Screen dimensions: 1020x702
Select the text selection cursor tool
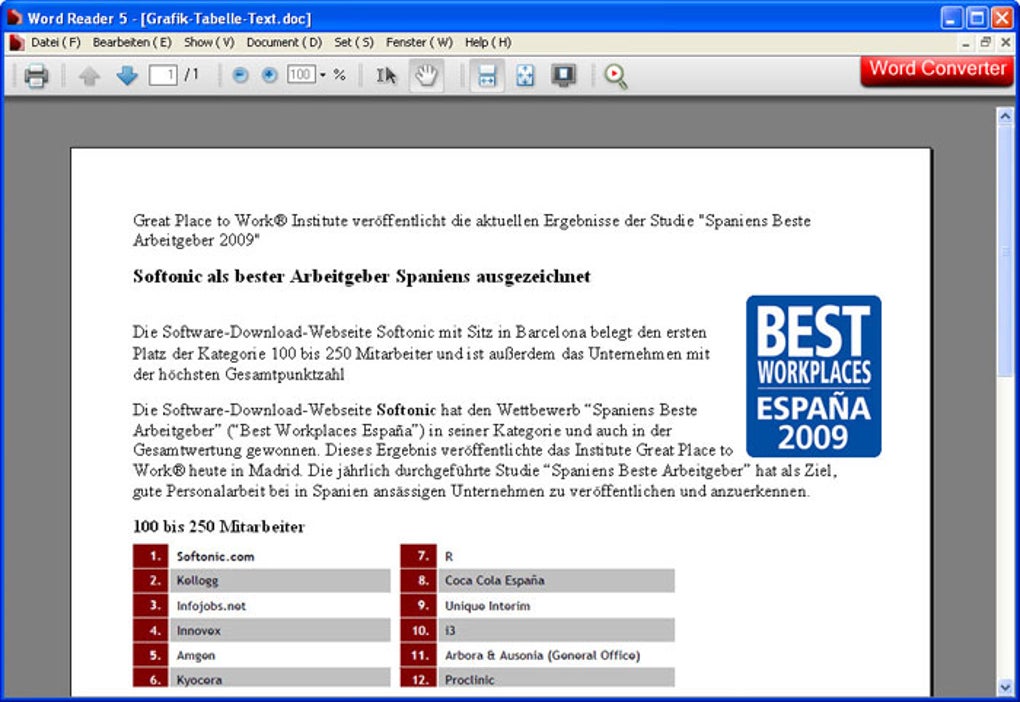(386, 75)
